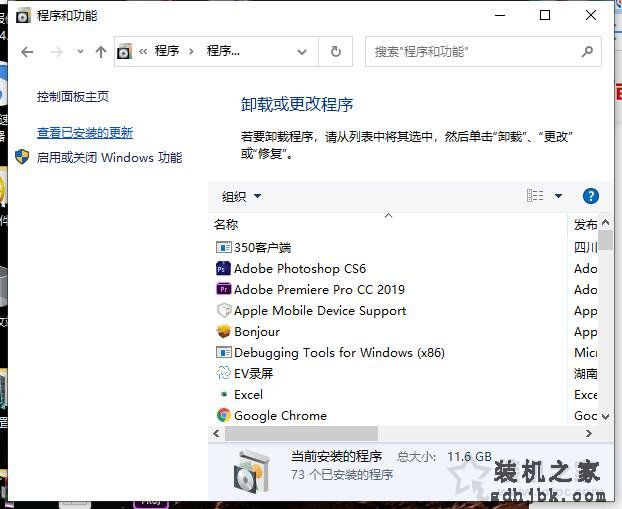622x509 pixels.
Task: Click the 350客户端 program icon
Action: [223, 248]
